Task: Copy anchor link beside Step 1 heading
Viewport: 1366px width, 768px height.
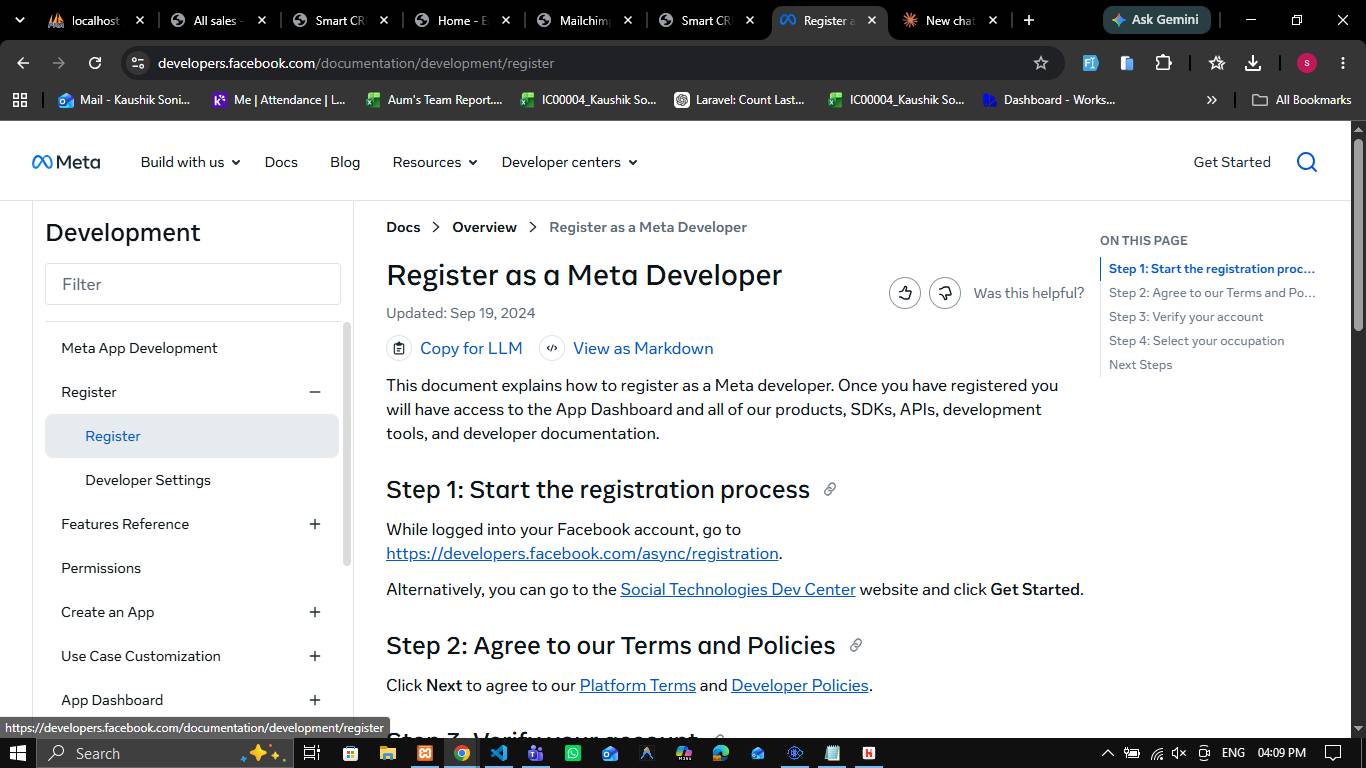Action: (x=829, y=489)
